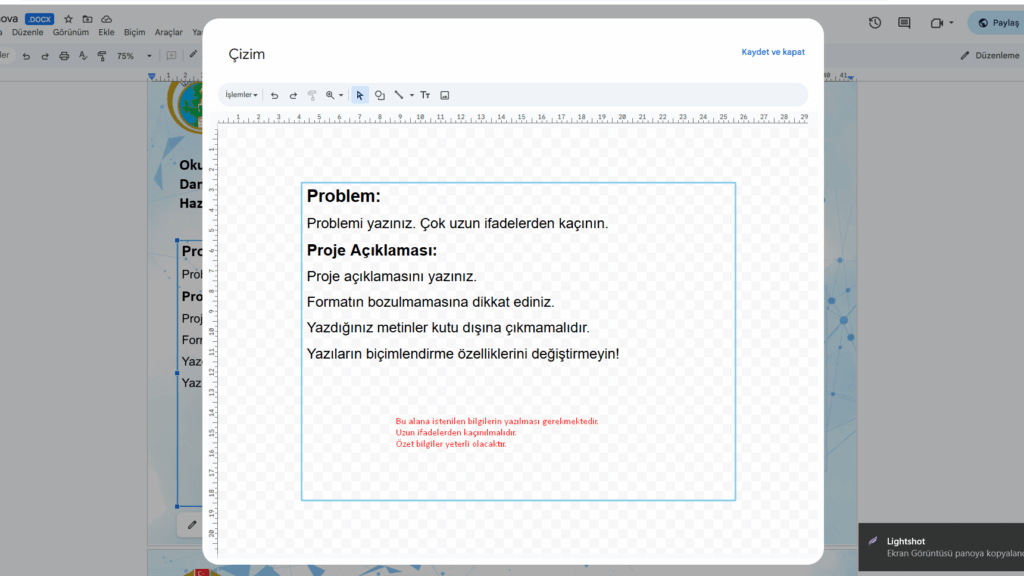Undo last action in the drawing toolbar

coord(274,95)
